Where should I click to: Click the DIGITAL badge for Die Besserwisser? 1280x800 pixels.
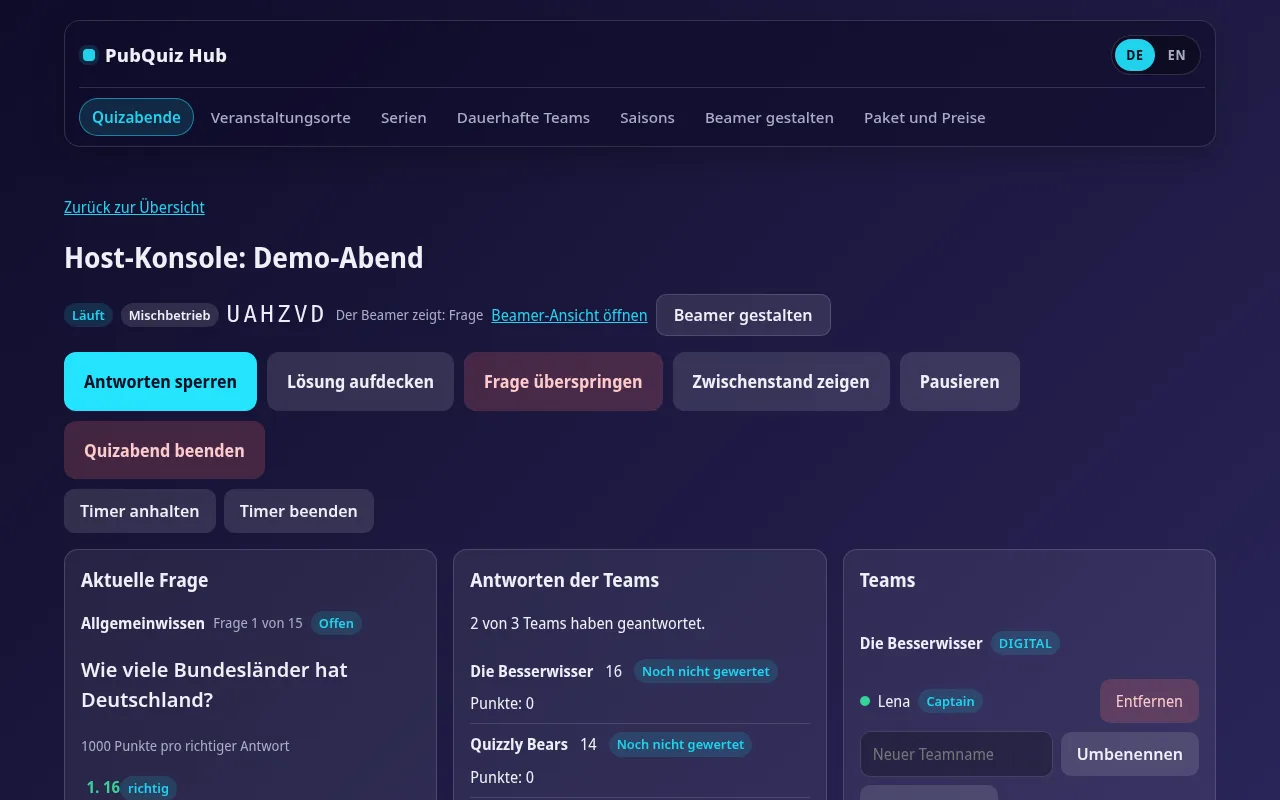1025,643
